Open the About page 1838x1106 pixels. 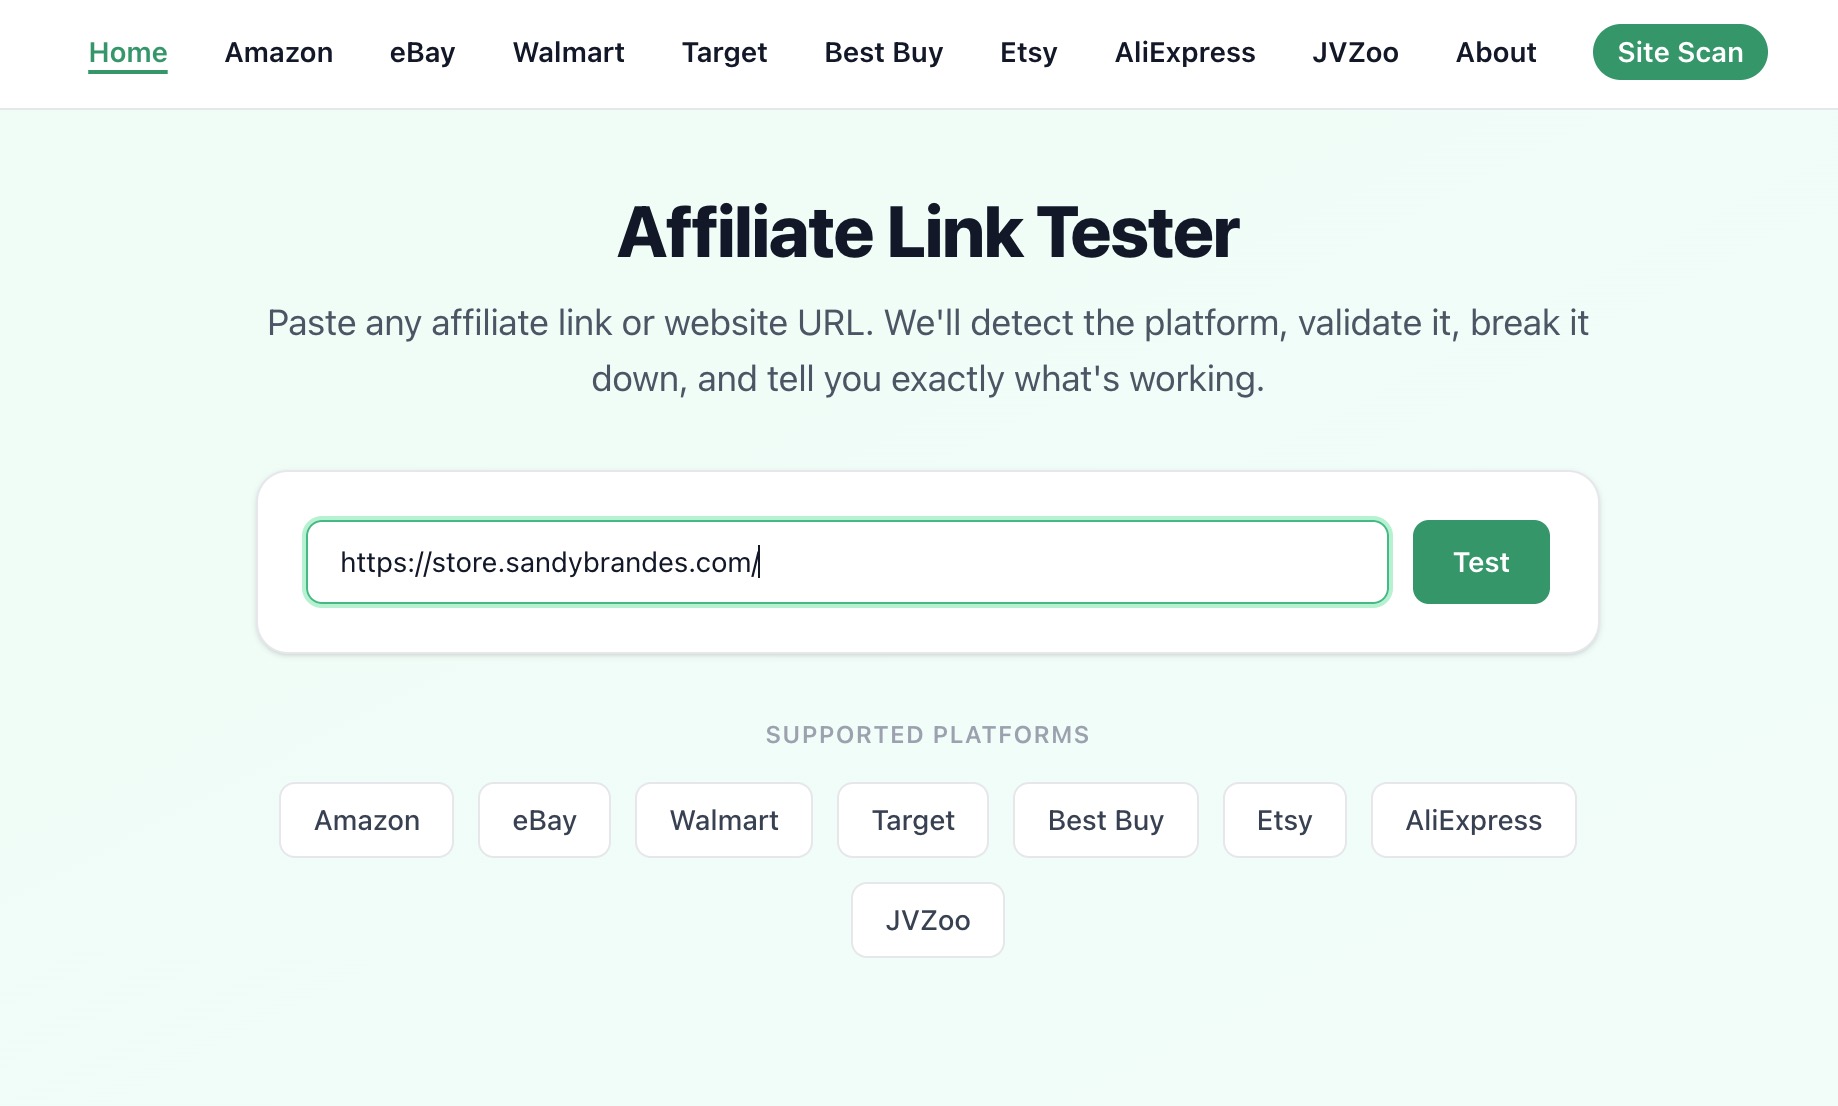1496,52
